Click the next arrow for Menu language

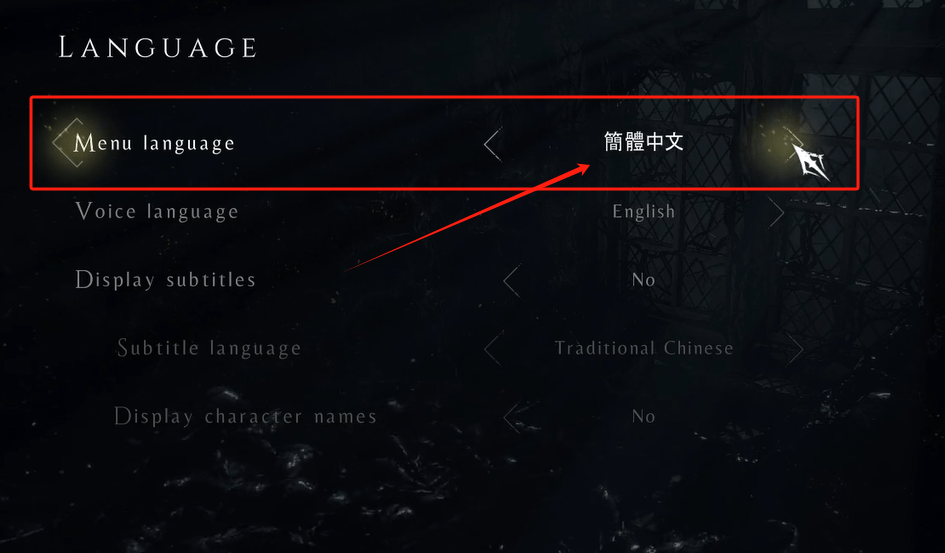796,143
